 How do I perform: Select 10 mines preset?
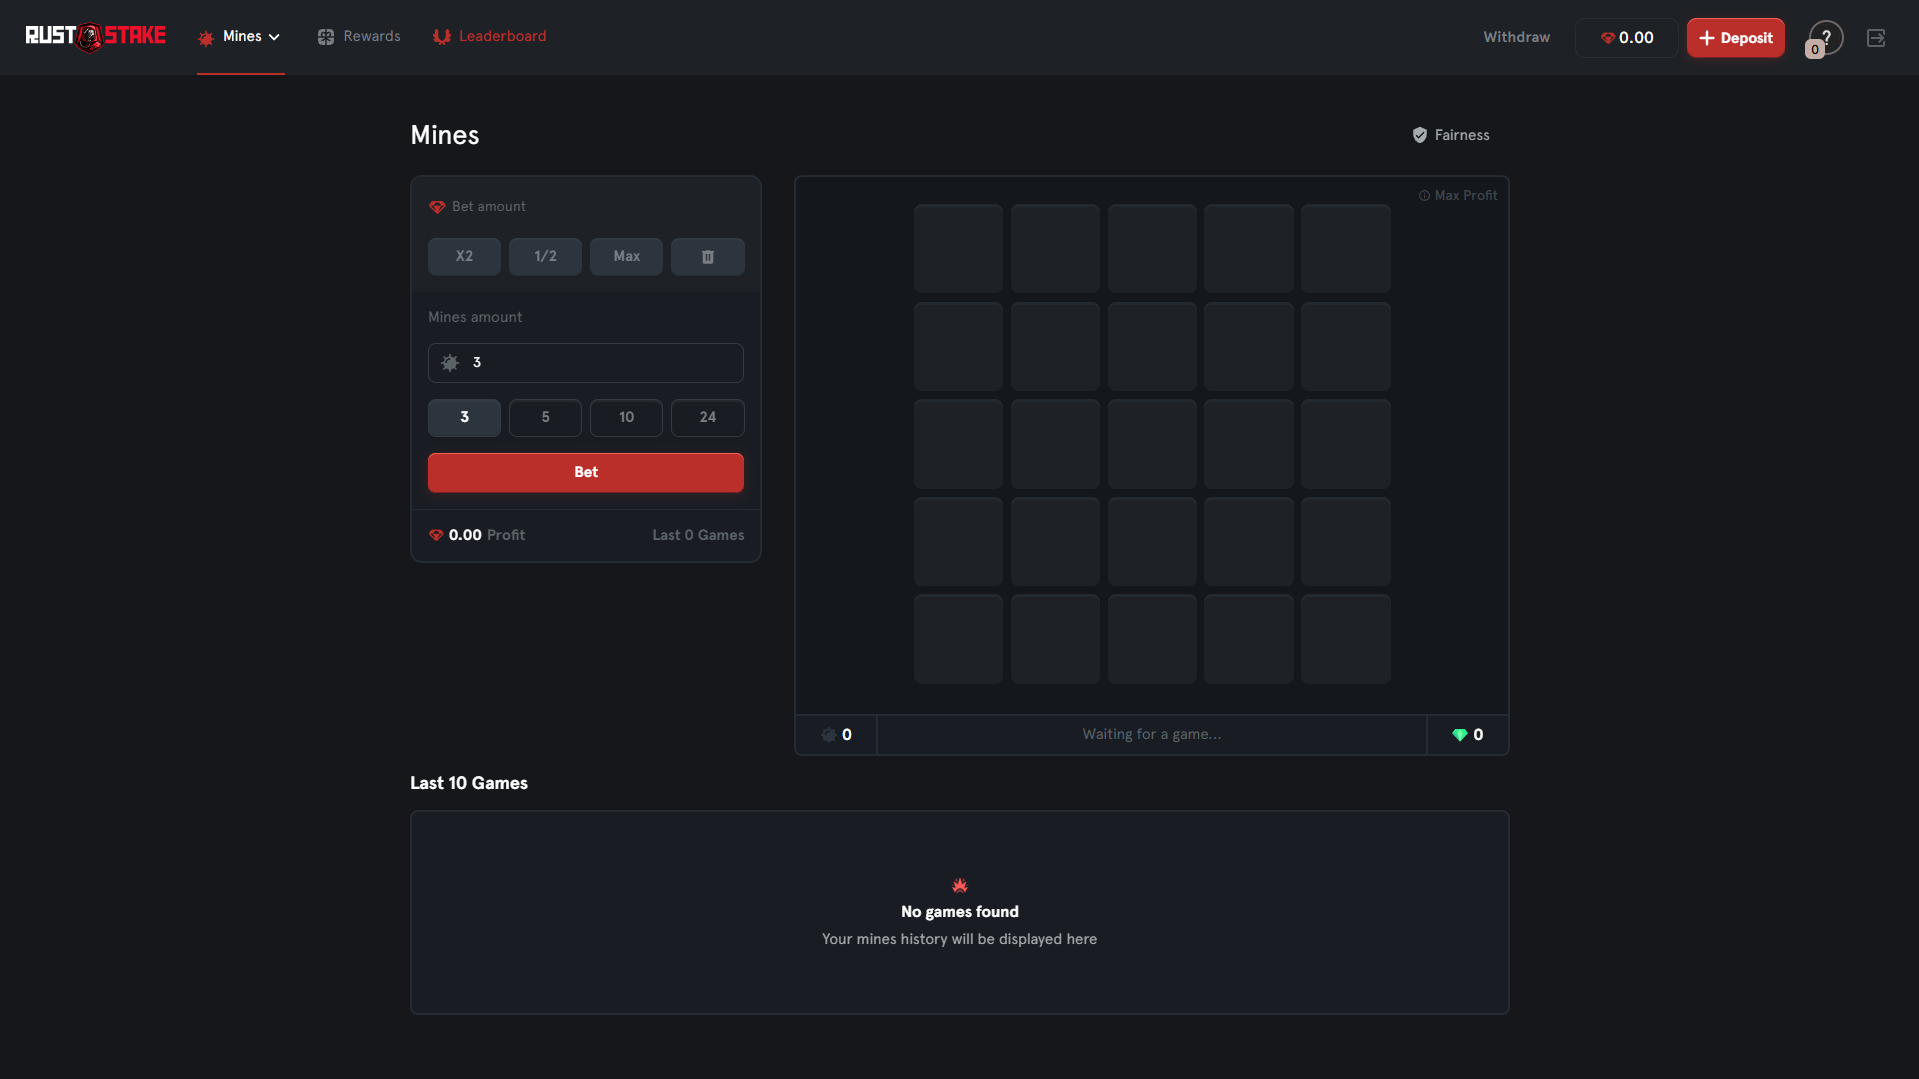[x=626, y=418]
